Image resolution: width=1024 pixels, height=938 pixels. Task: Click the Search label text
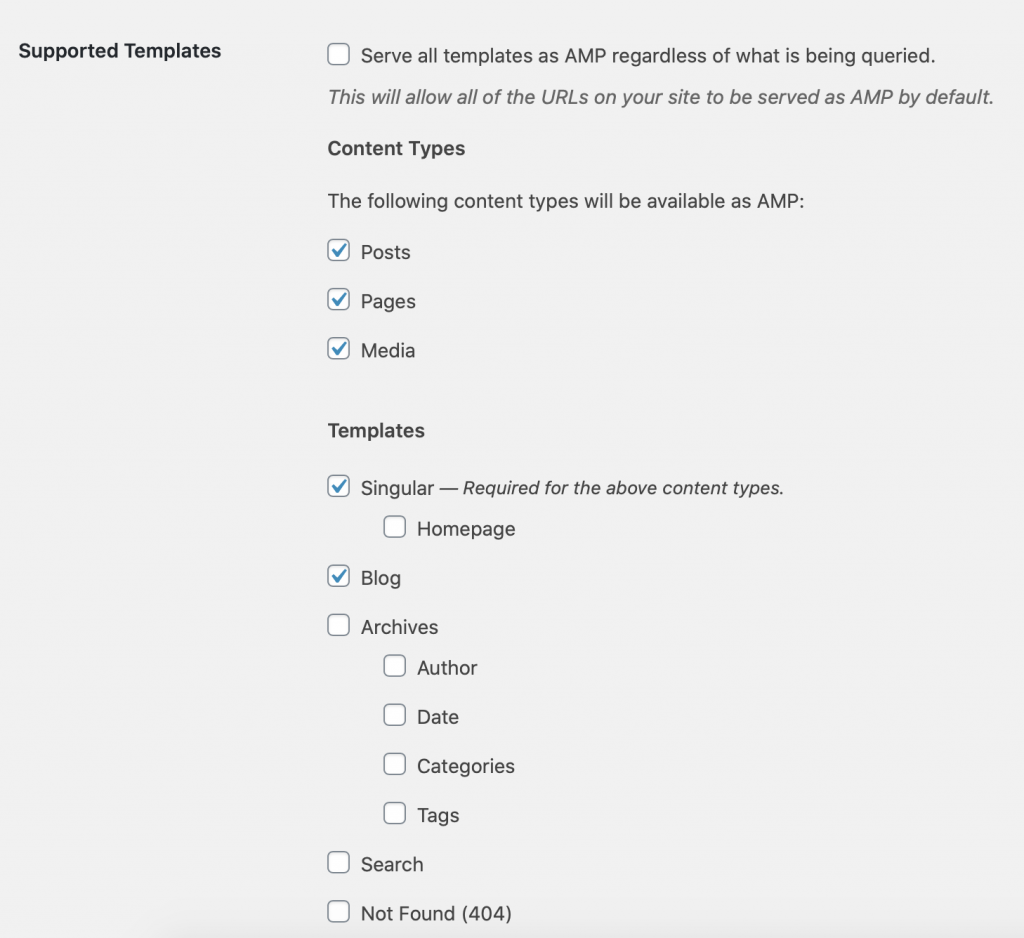tap(391, 863)
